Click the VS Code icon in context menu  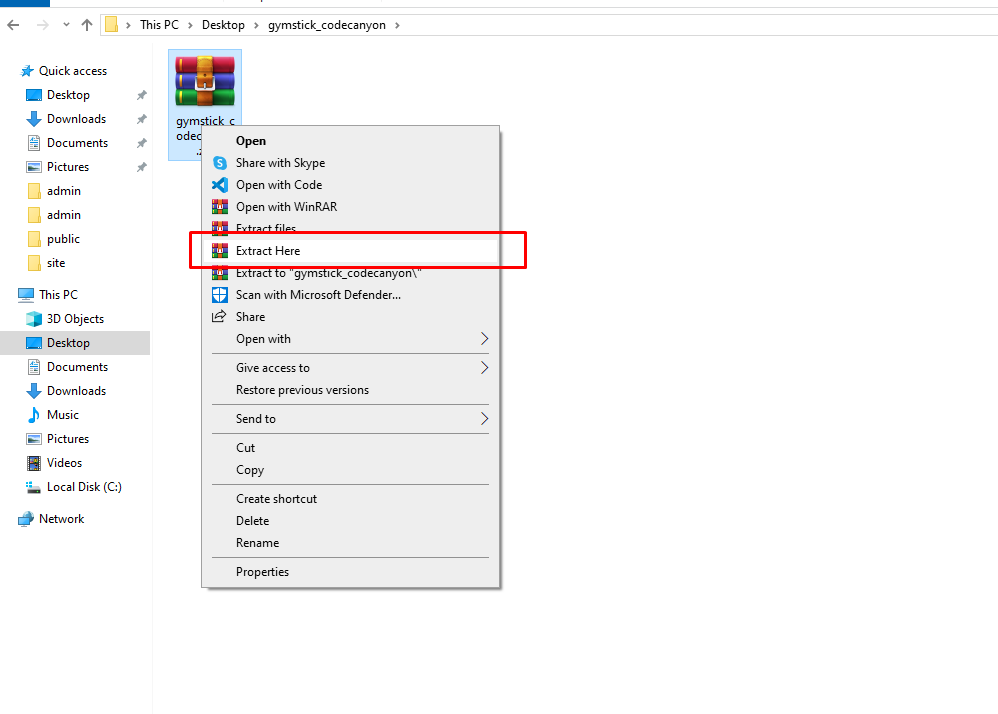pyautogui.click(x=219, y=185)
